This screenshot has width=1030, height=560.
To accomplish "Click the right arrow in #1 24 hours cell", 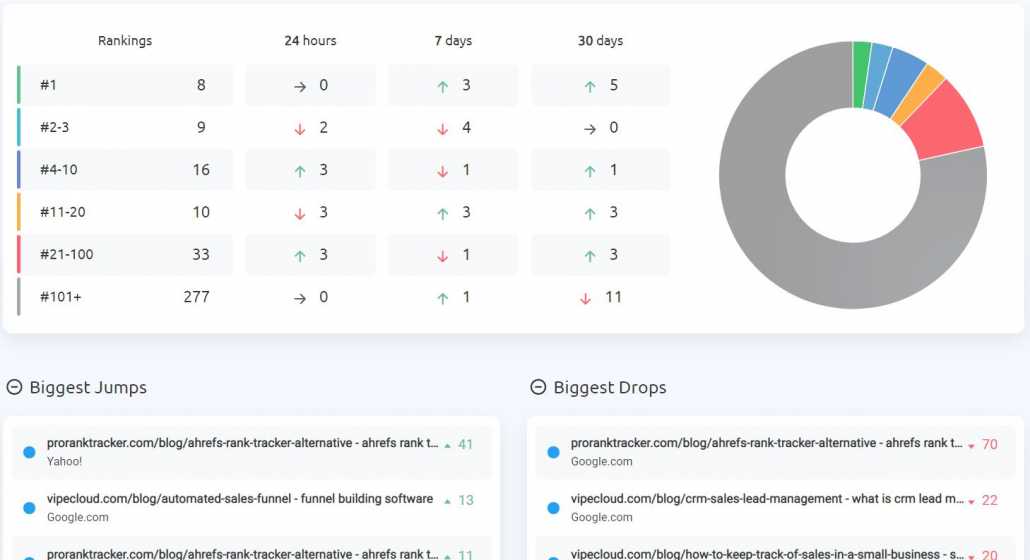I will [300, 86].
